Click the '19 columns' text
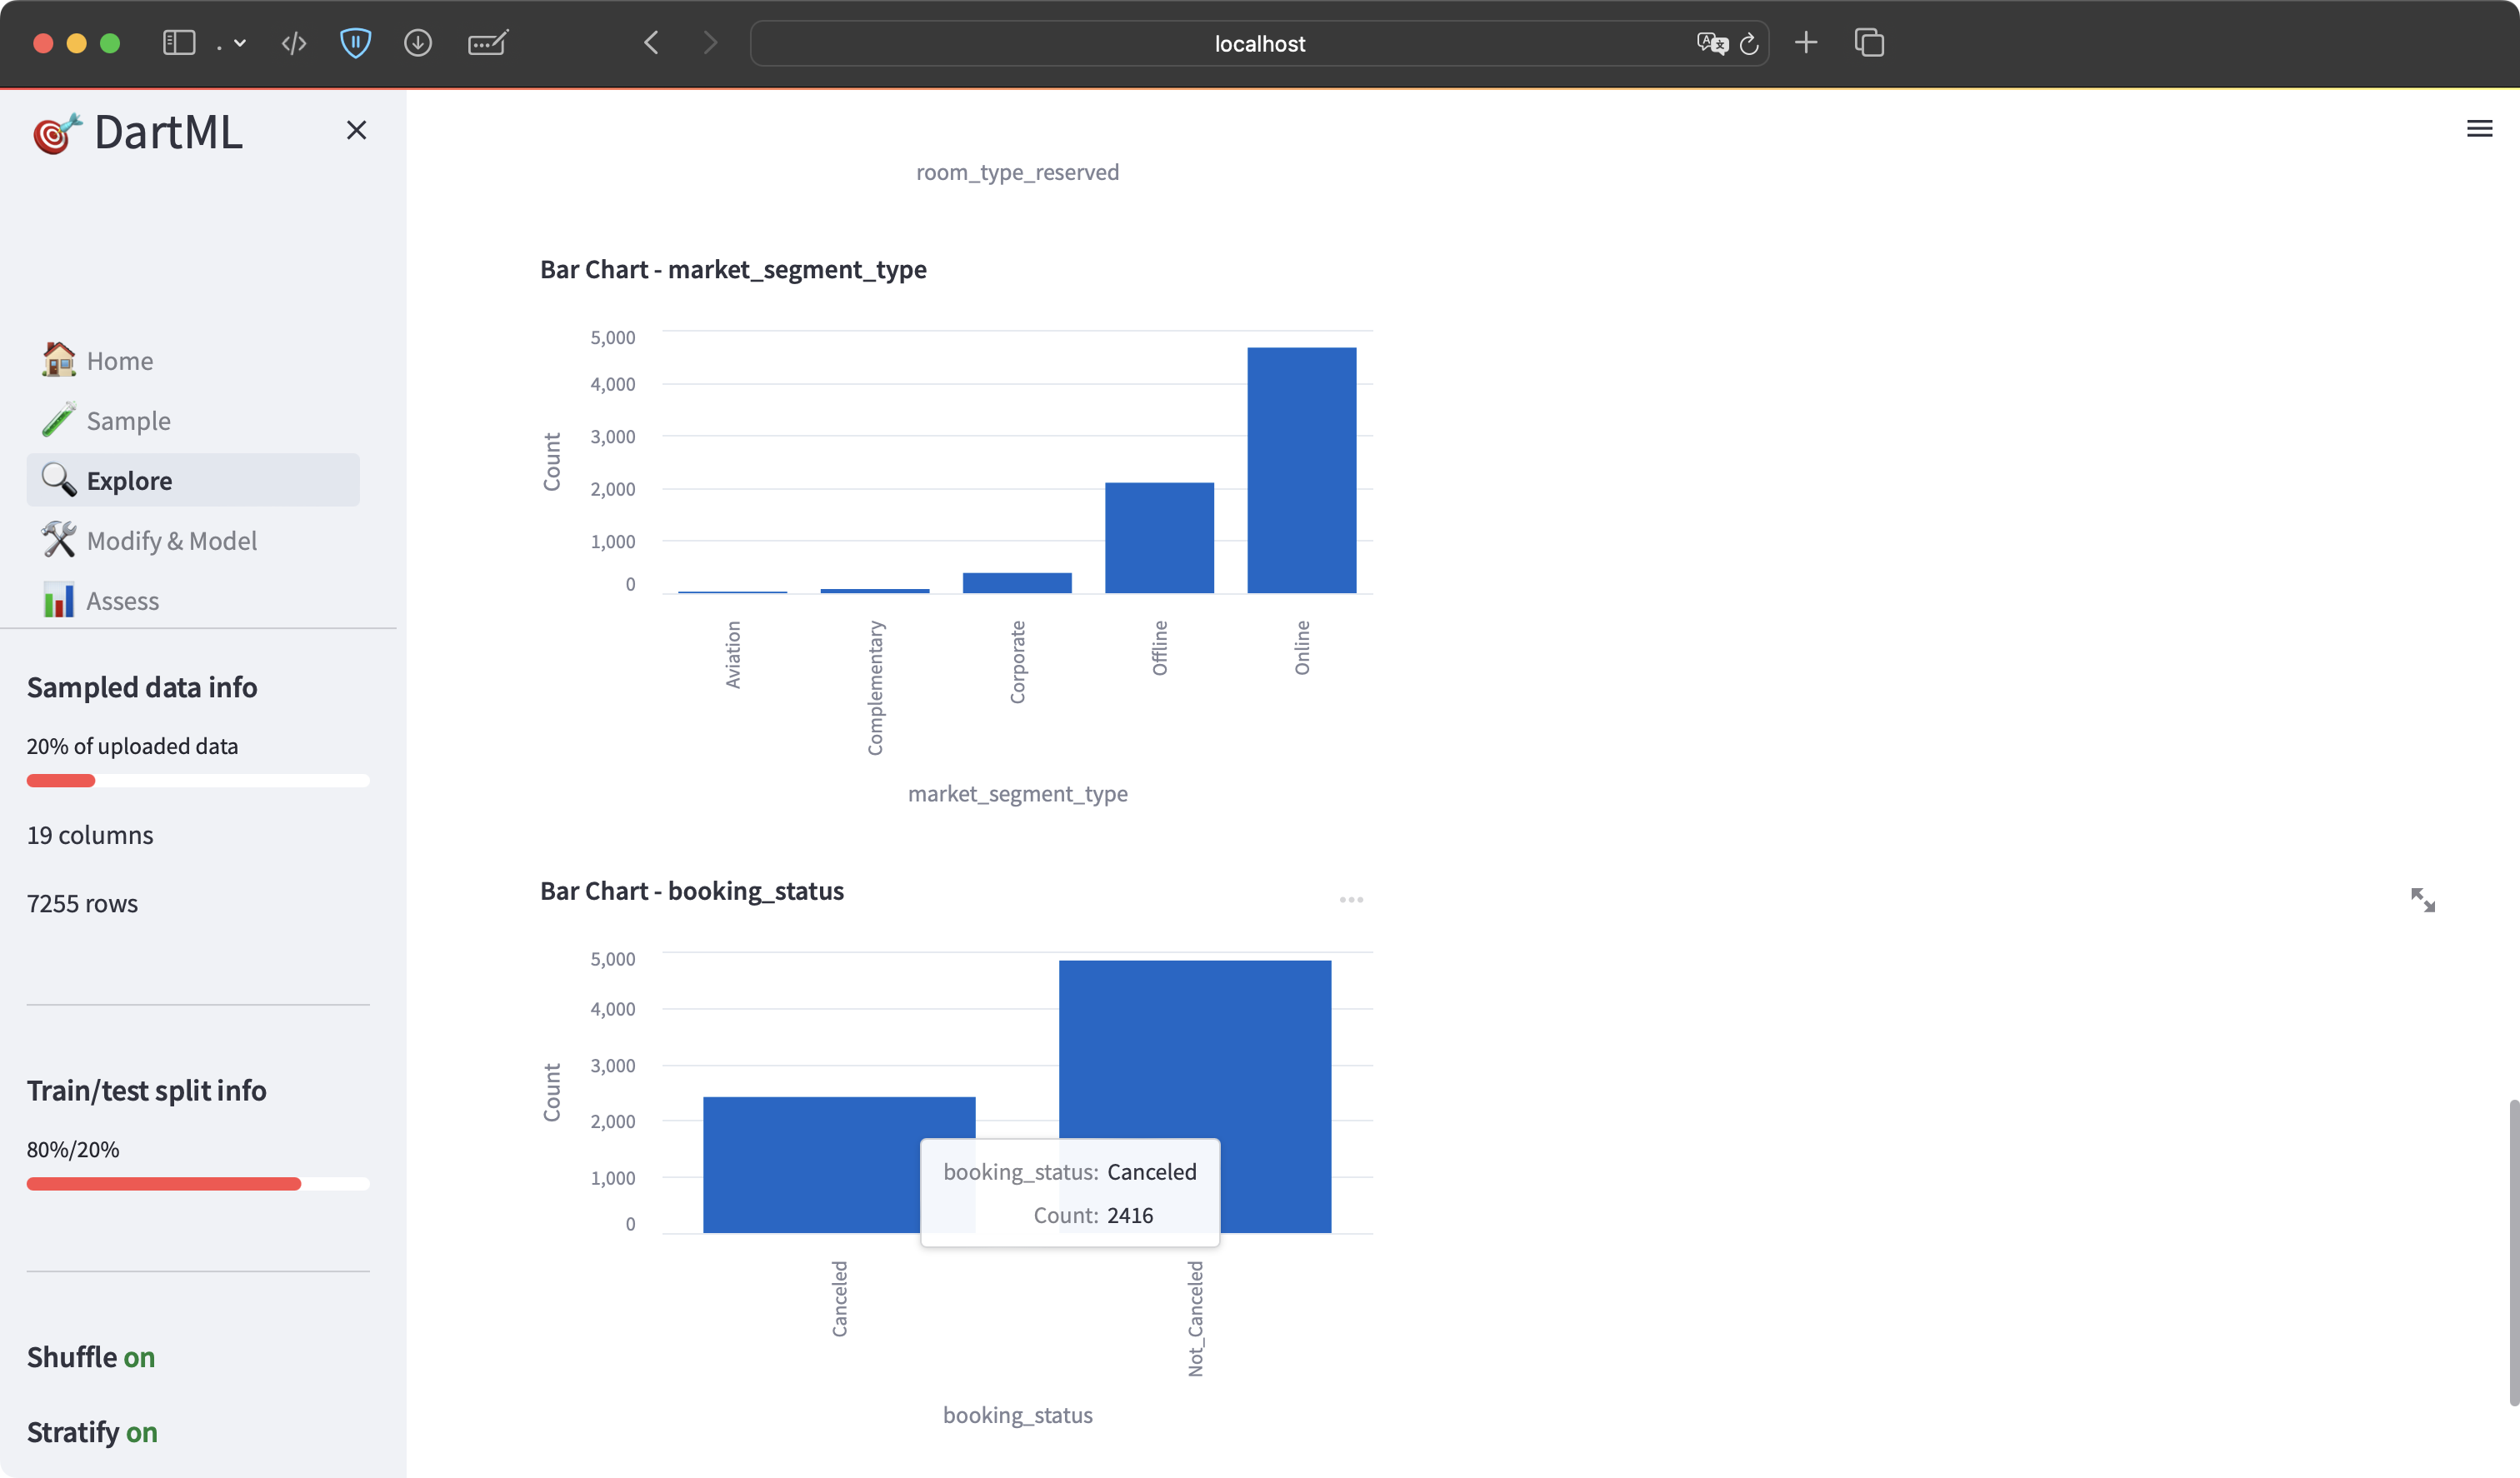 point(90,835)
